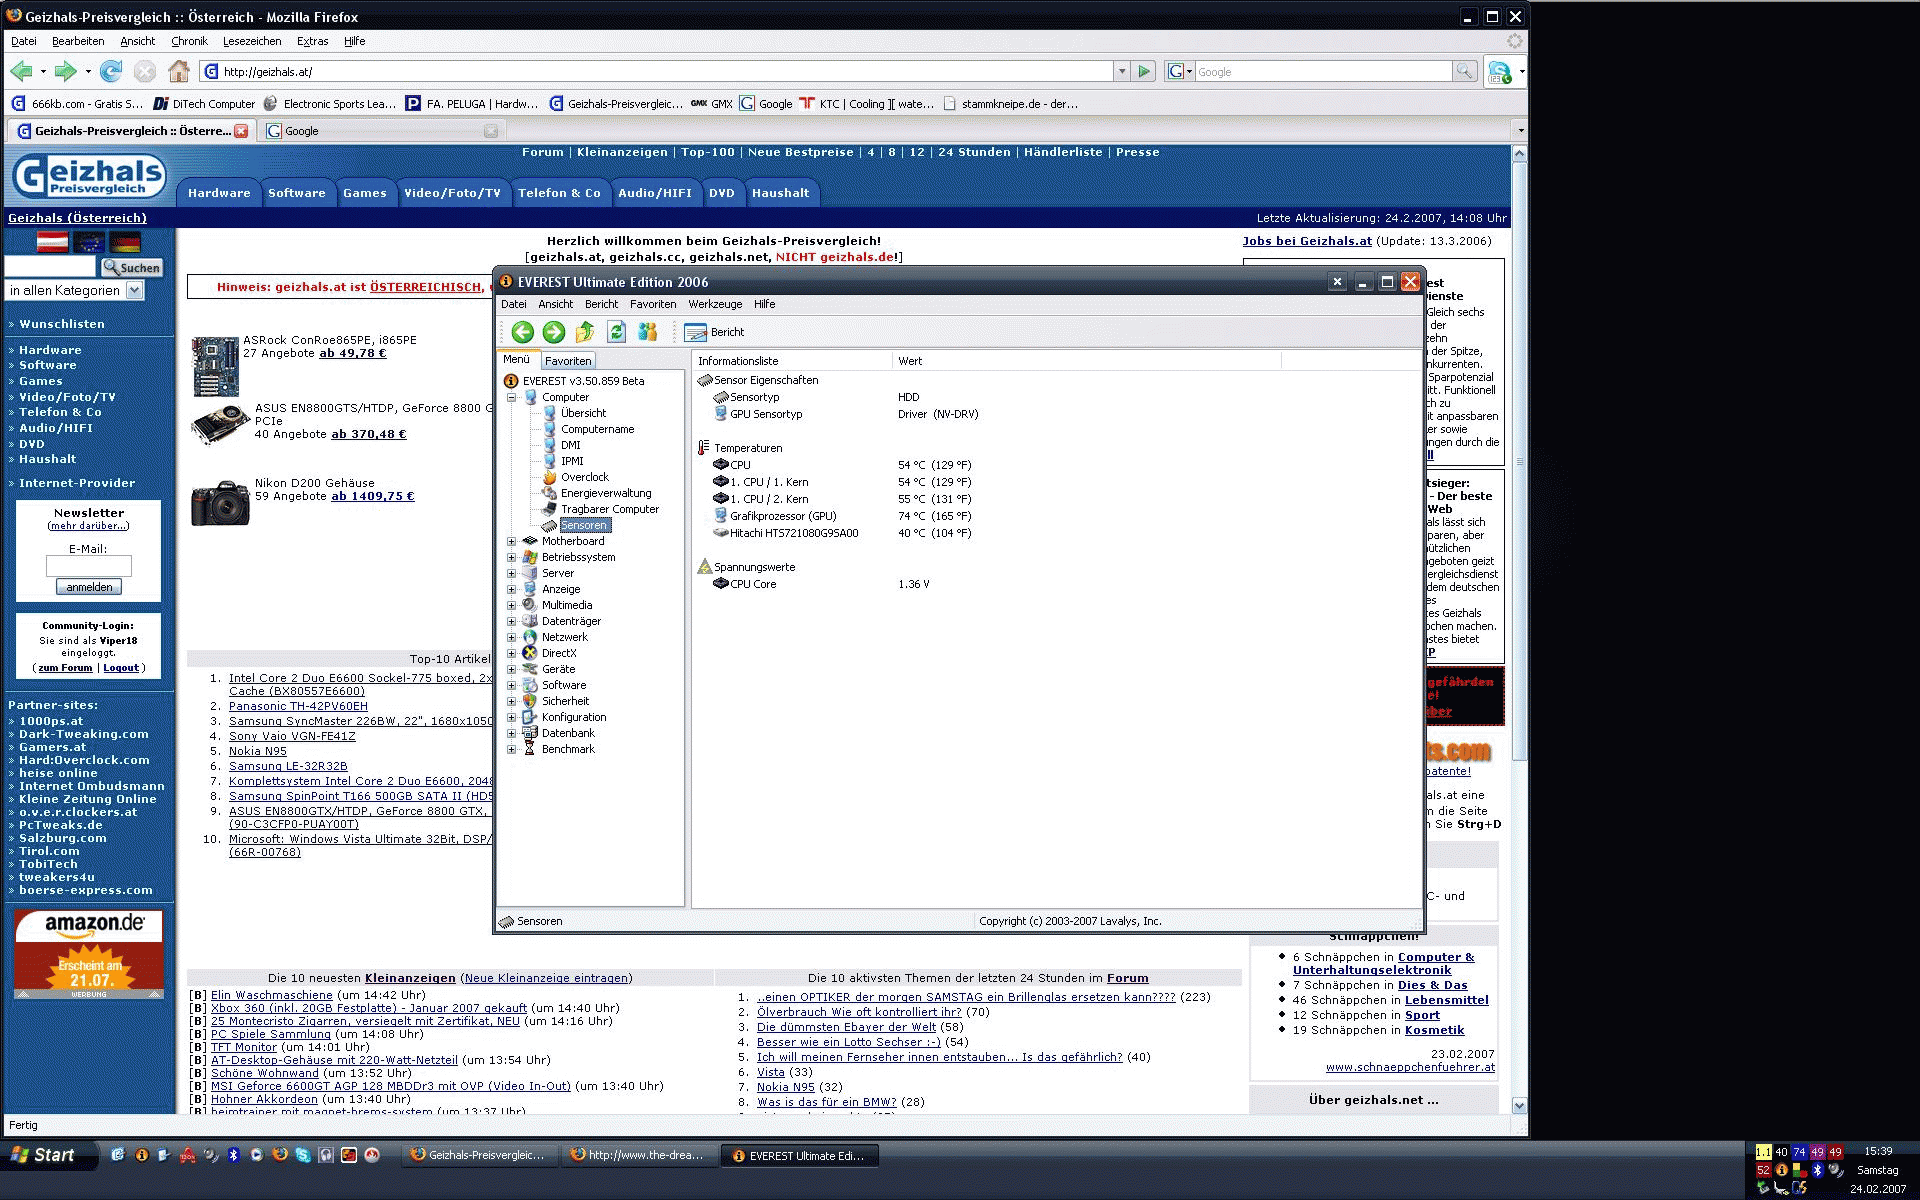This screenshot has height=1200, width=1920.
Task: Click Nikon D200 camera thumbnail
Action: click(x=220, y=503)
